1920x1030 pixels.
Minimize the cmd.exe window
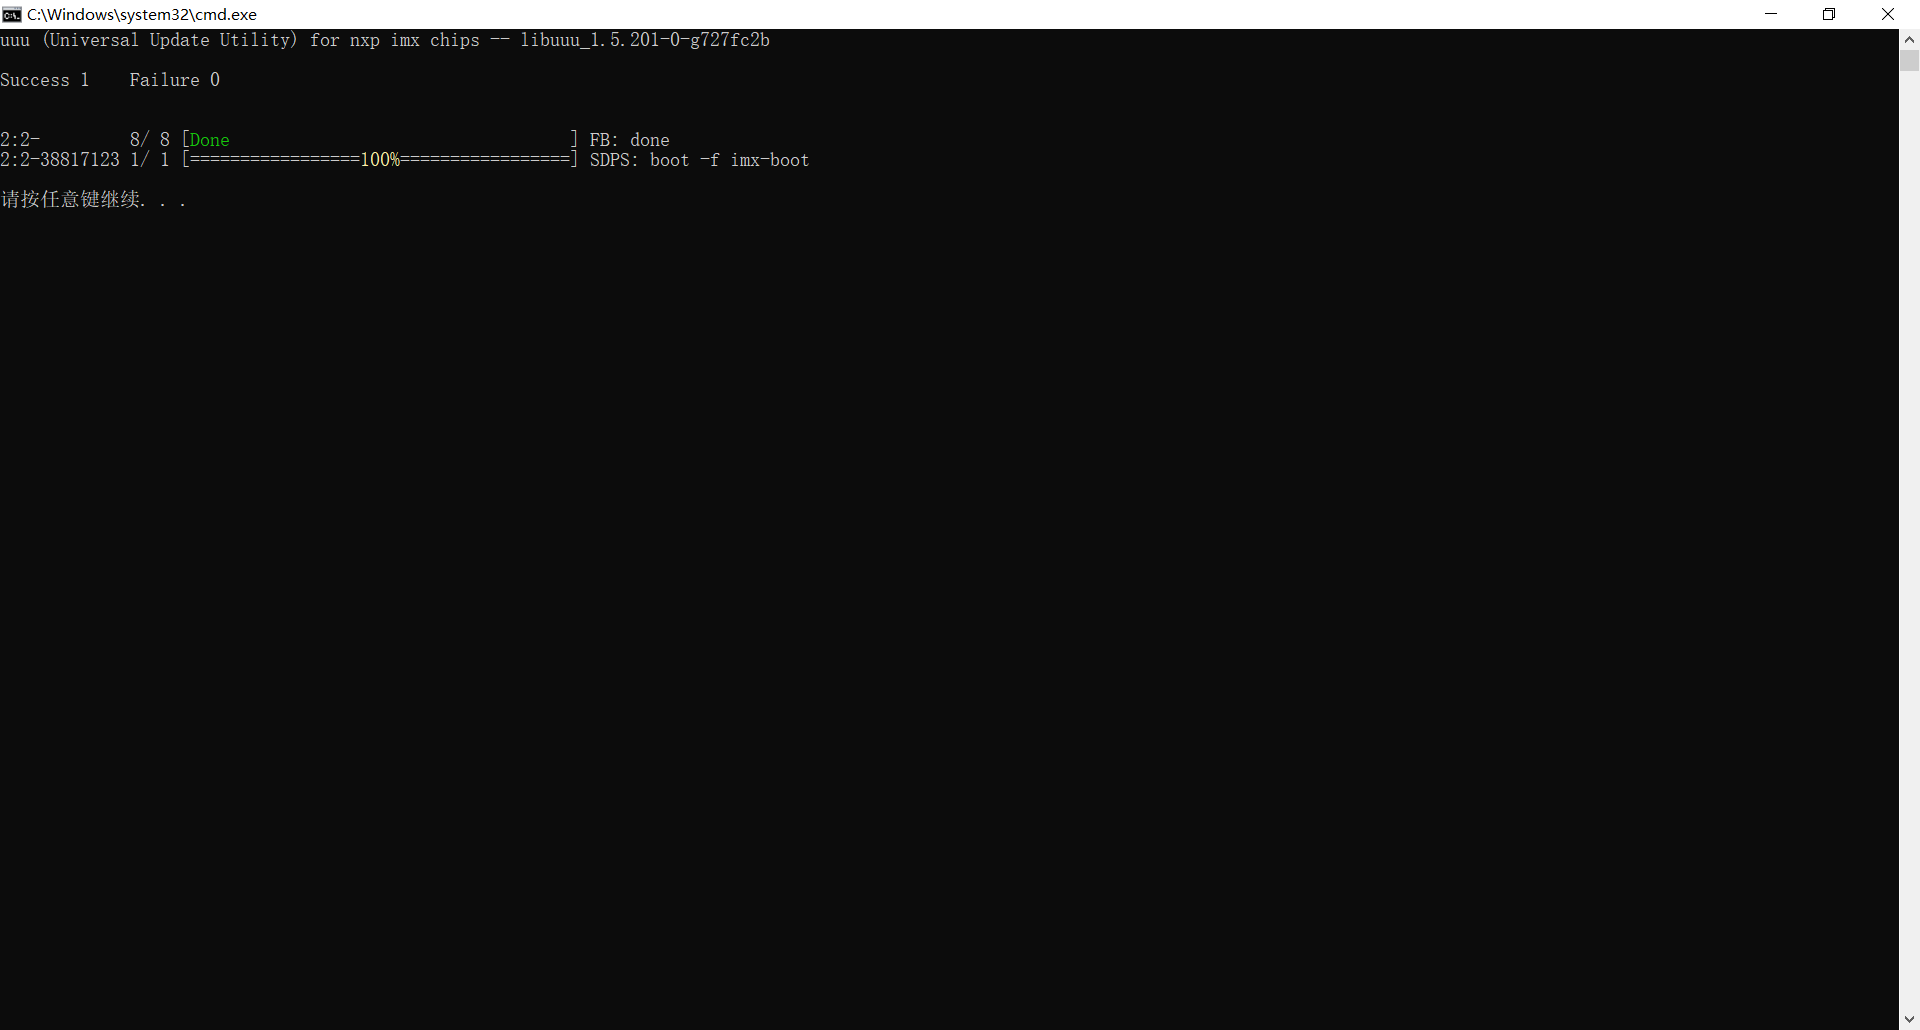point(1771,14)
